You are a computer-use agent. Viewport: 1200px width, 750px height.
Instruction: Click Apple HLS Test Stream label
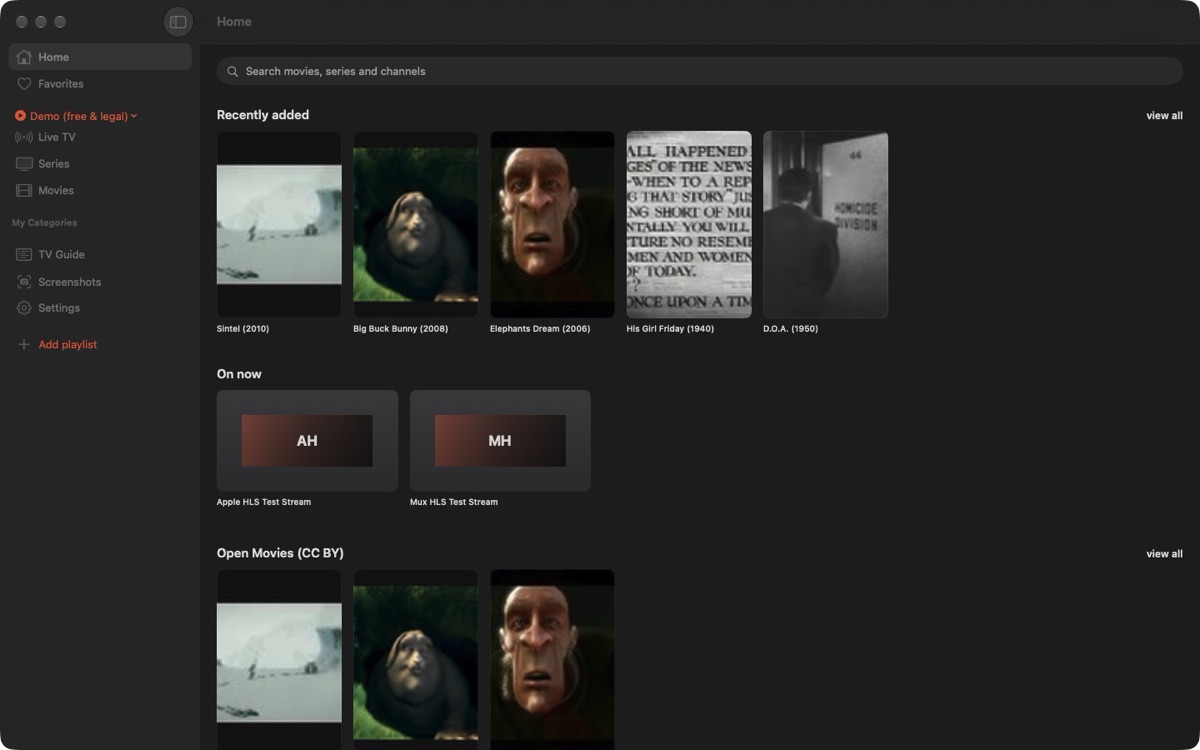tap(264, 502)
